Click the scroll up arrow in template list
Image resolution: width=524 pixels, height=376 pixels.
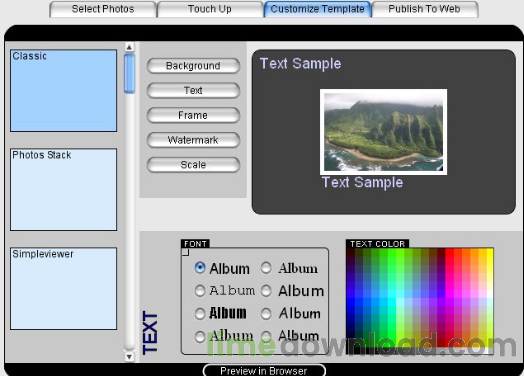tap(129, 47)
